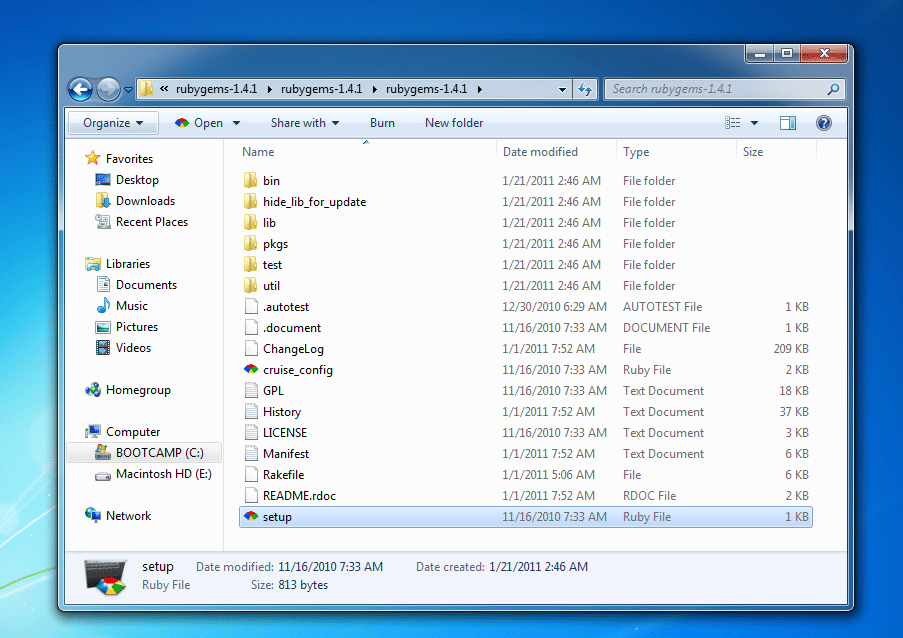Select the .autotest file icon

click(x=251, y=306)
